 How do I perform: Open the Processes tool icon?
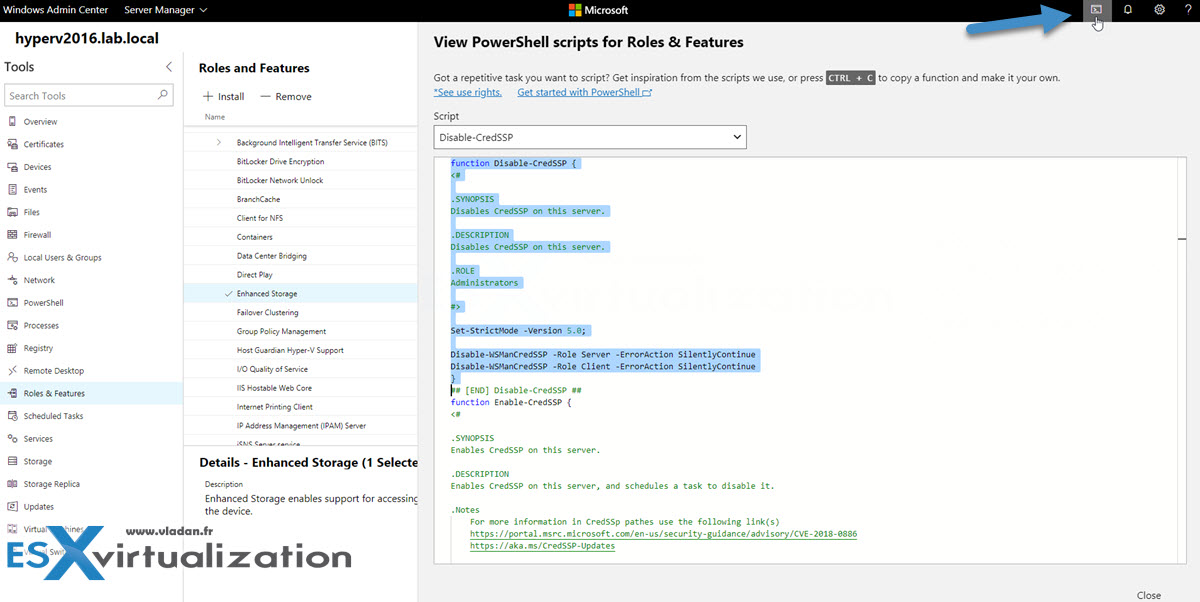click(x=13, y=325)
